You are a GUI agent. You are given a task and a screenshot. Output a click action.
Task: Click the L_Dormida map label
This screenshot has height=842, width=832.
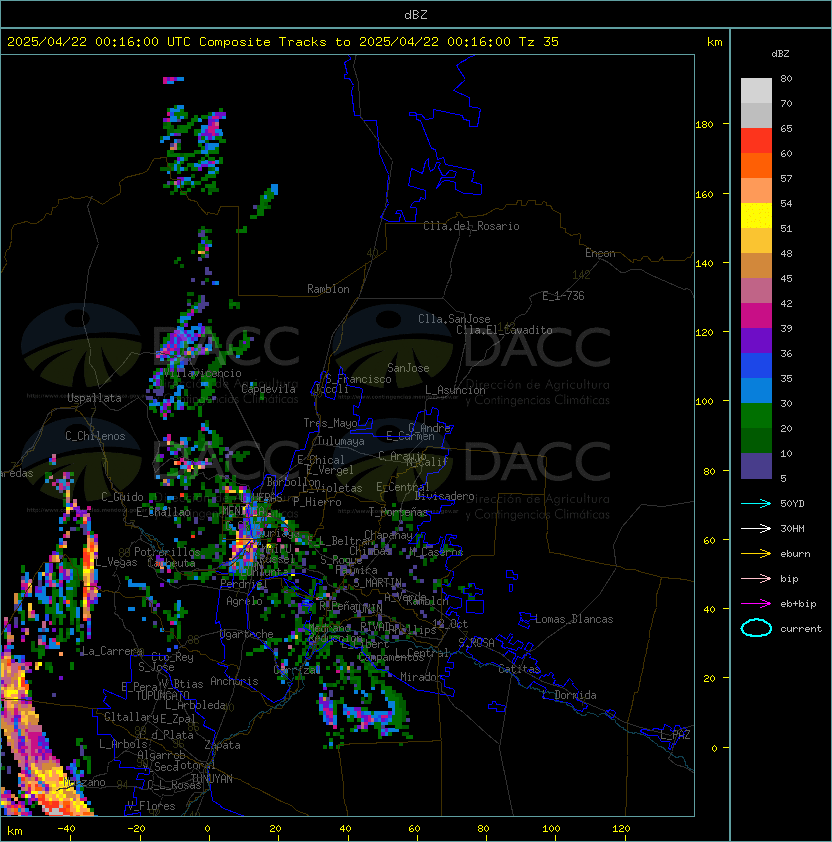pos(569,695)
